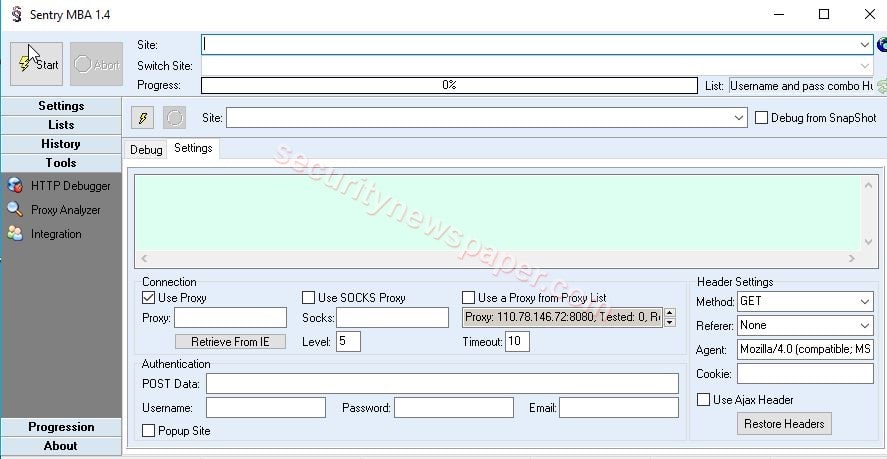Click the Email input field

click(619, 407)
